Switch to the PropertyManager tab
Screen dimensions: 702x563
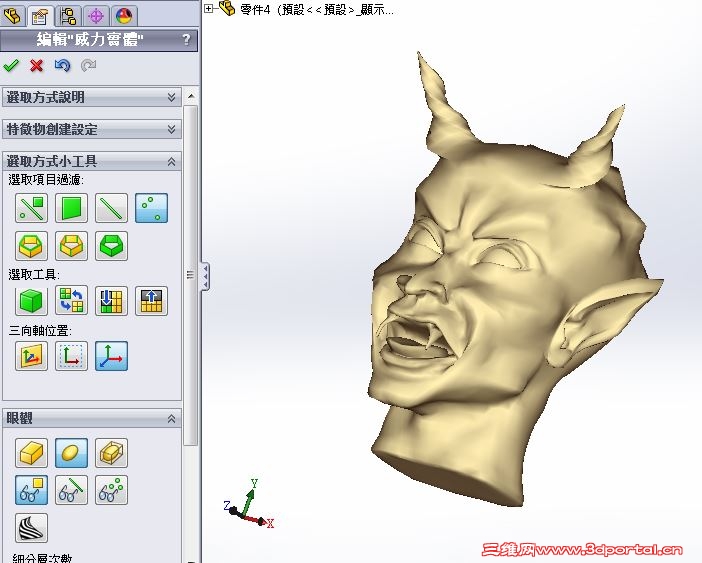coord(40,16)
